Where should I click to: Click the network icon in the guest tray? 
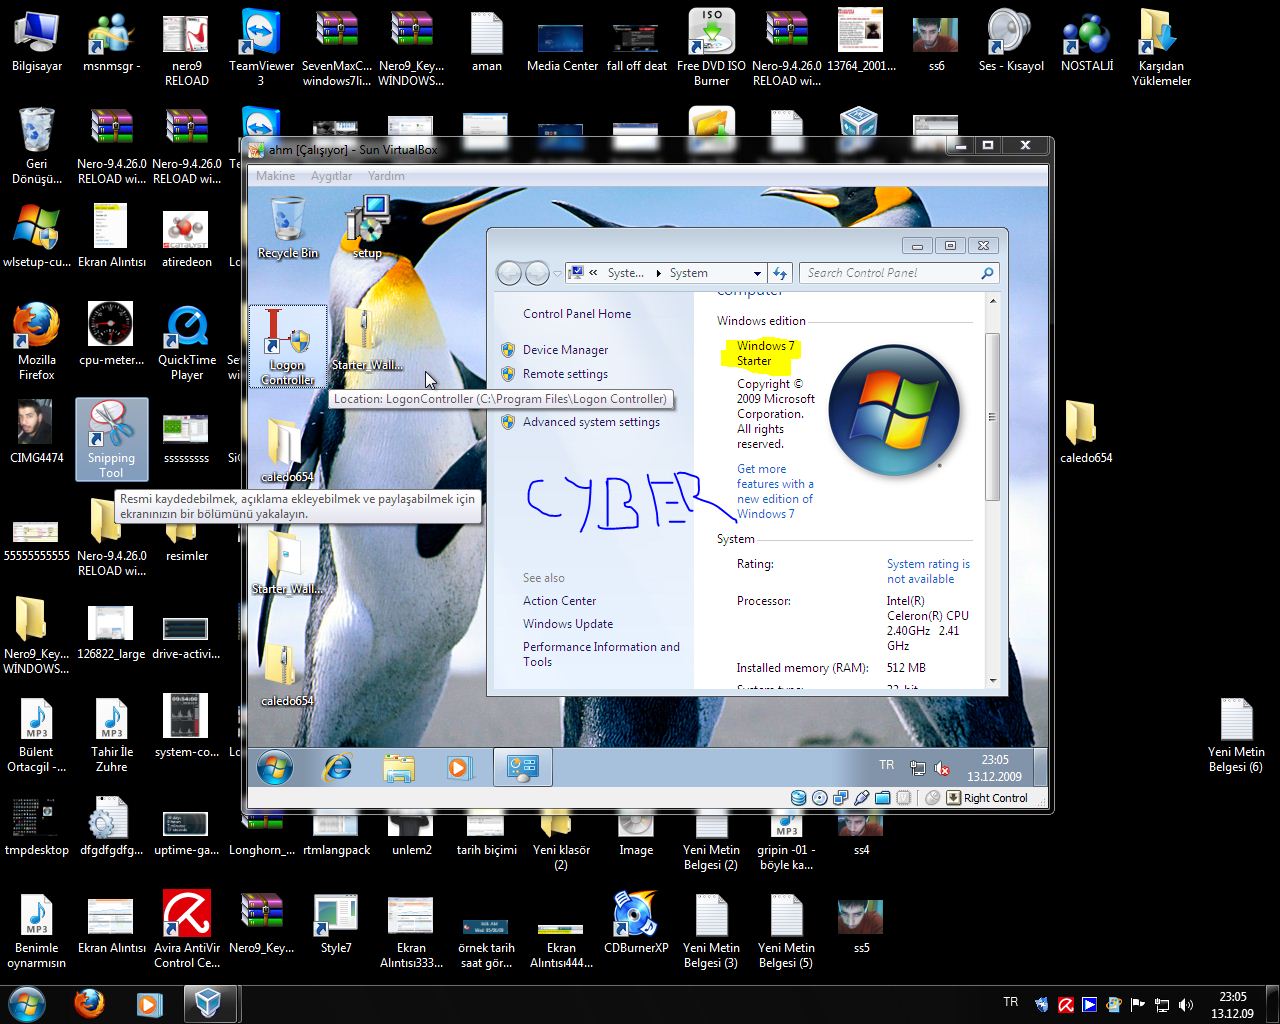click(x=918, y=768)
